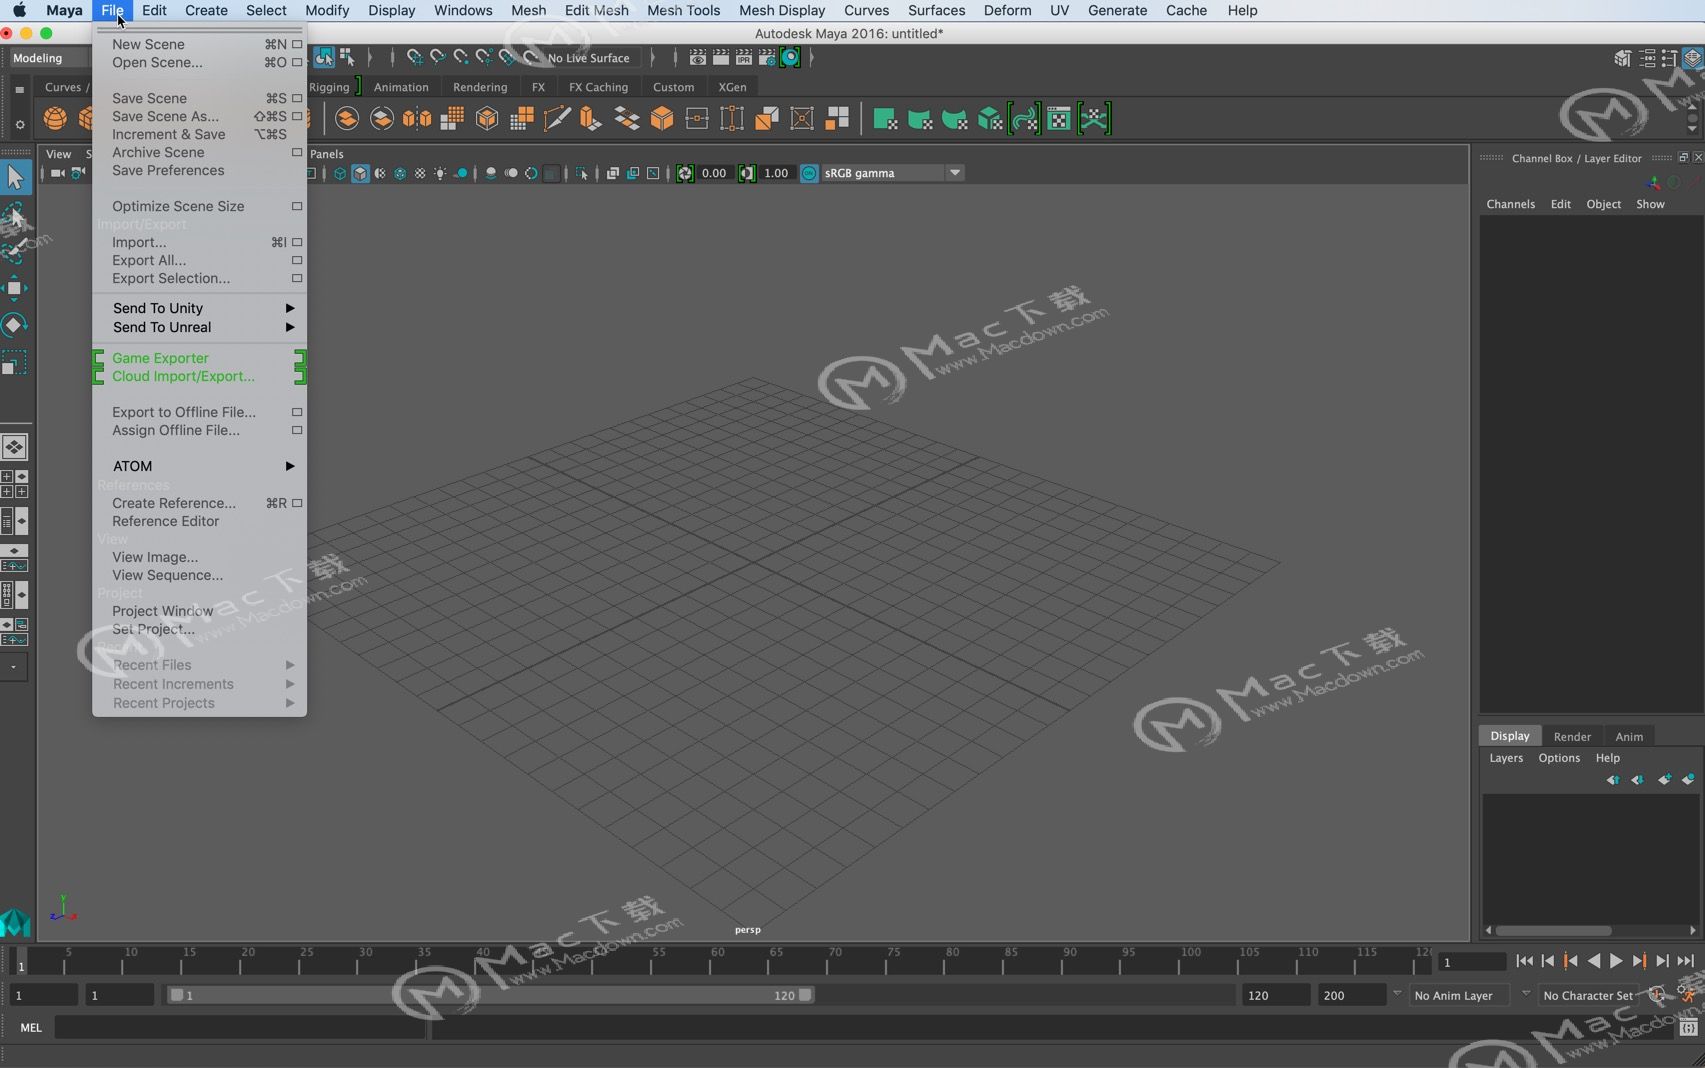Open the No Character Set dropdown
Screen dimensions: 1705x1068
pyautogui.click(x=1590, y=995)
